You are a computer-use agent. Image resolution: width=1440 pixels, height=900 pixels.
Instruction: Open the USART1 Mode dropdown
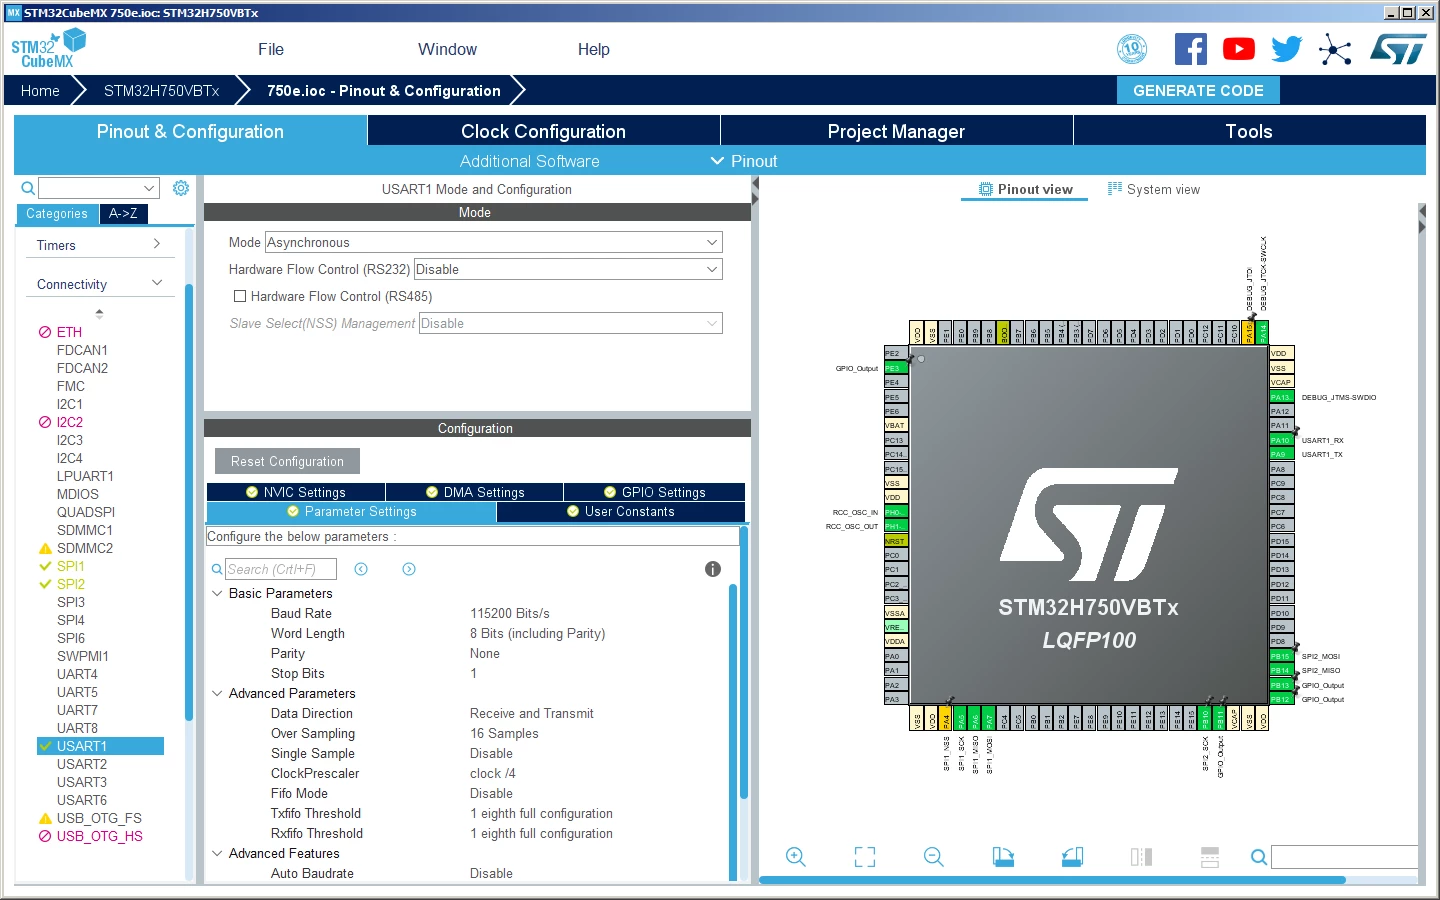(493, 242)
